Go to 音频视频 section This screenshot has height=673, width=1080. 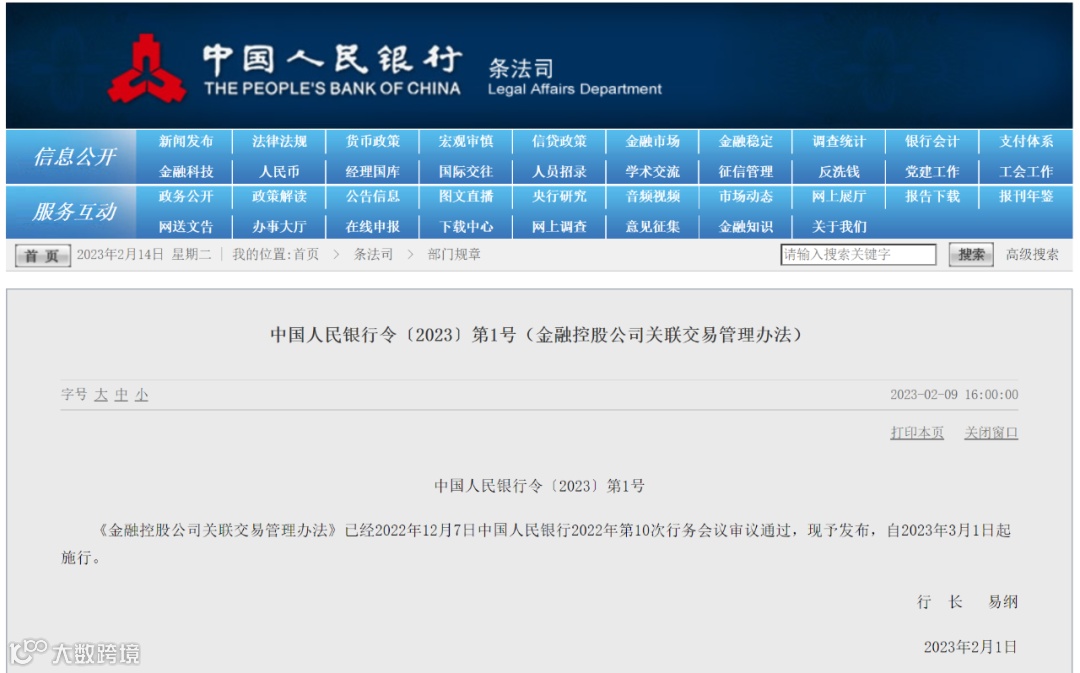[652, 196]
